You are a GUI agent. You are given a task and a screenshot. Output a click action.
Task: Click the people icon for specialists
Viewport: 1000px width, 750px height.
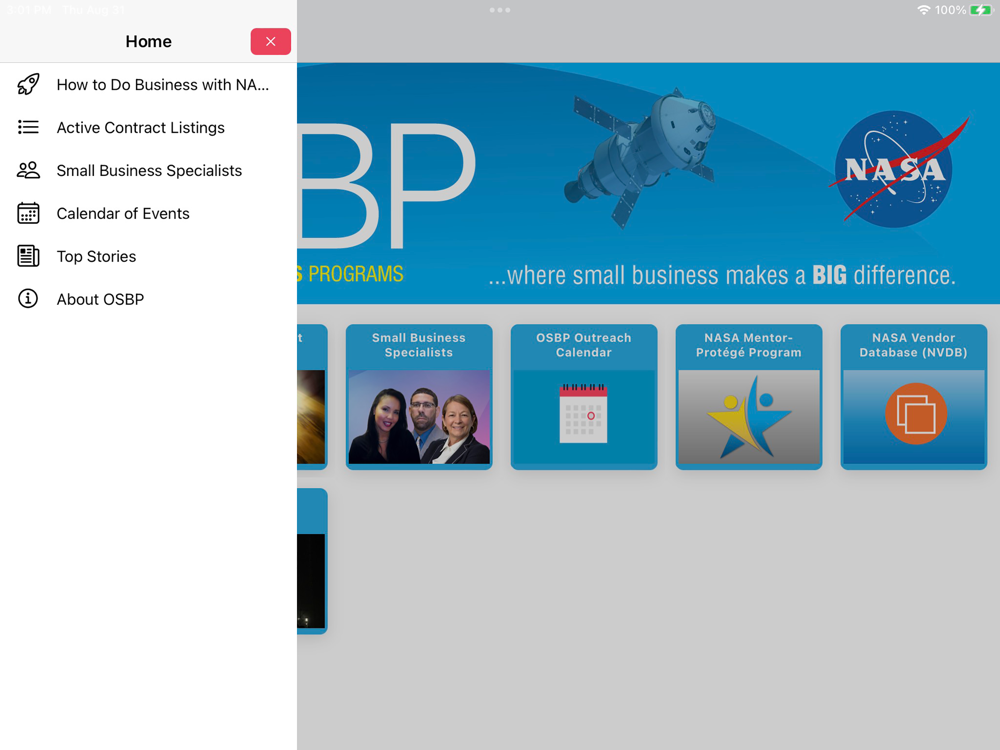point(28,170)
